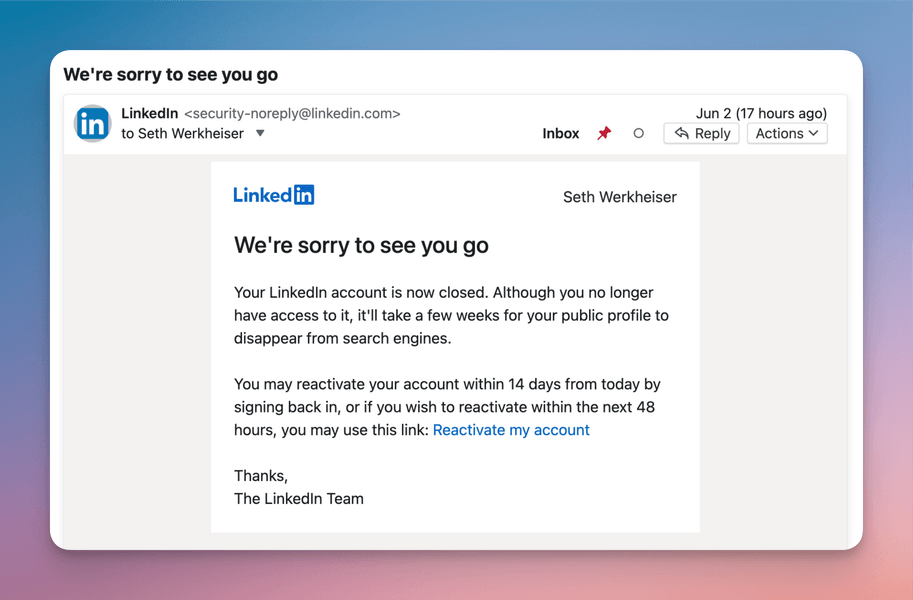Viewport: 913px width, 600px height.
Task: Click the chevron inside Actions button
Action: (814, 133)
